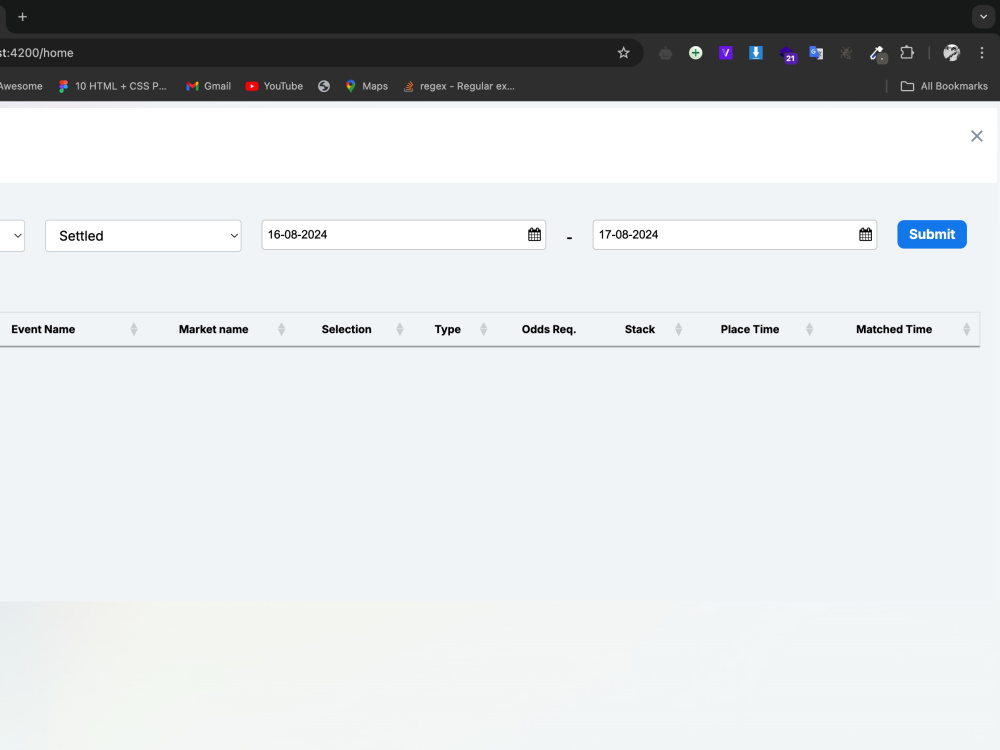Viewport: 1000px width, 750px height.
Task: Bookmark this page with the star icon
Action: point(624,53)
